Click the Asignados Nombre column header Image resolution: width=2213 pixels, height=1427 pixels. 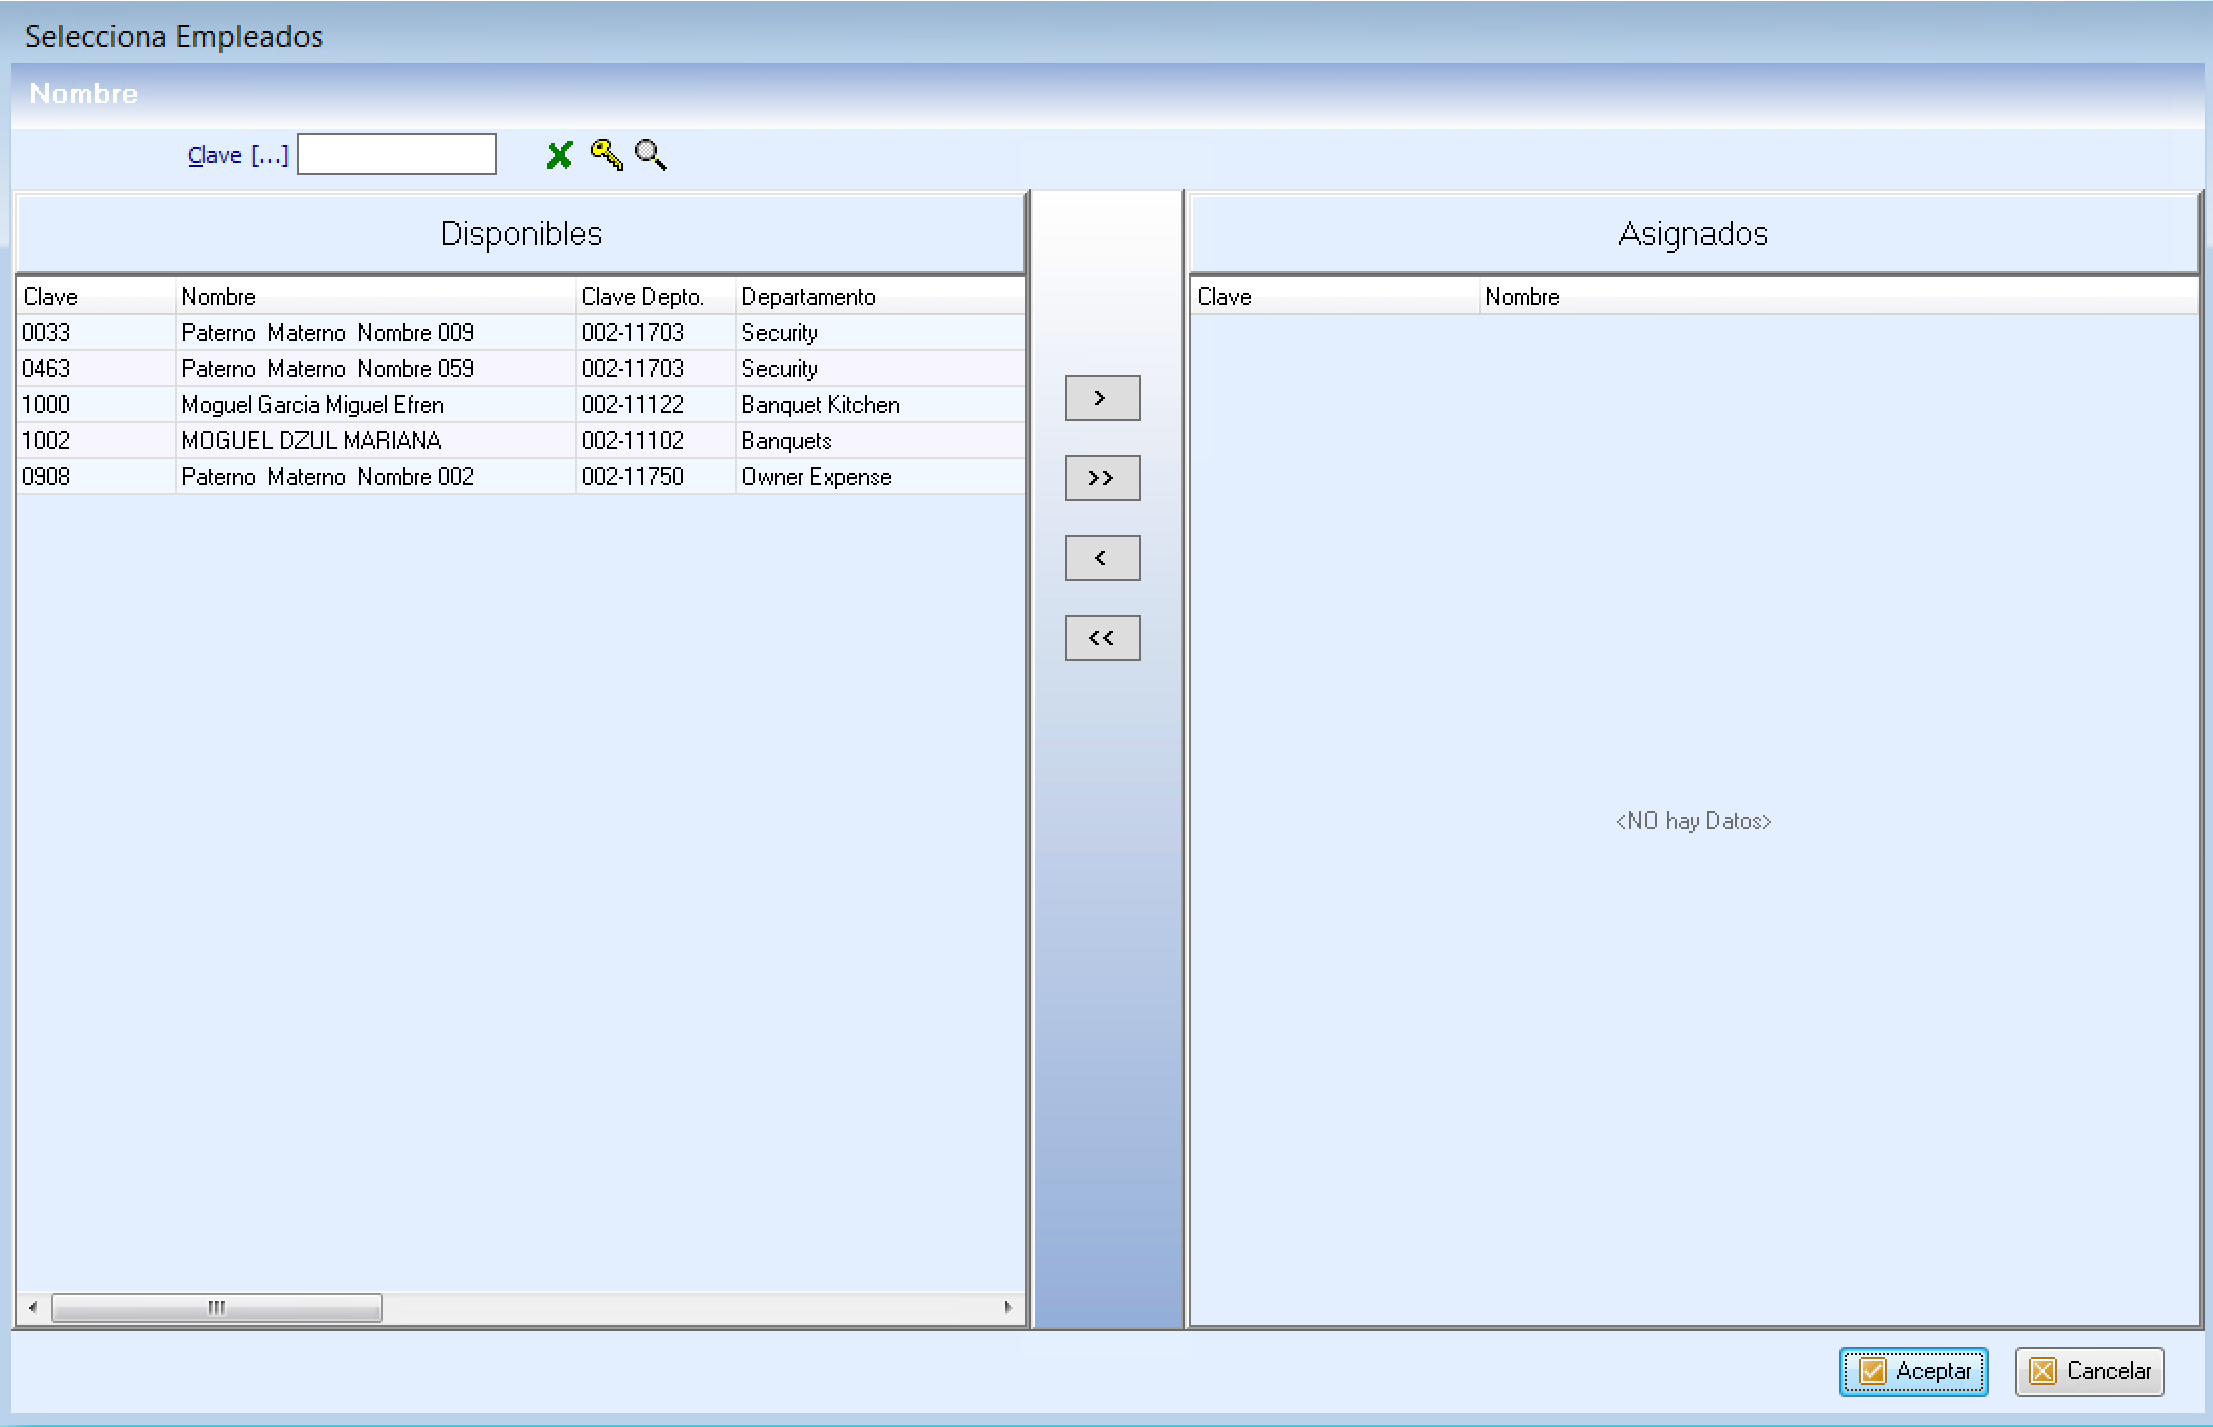click(1838, 297)
